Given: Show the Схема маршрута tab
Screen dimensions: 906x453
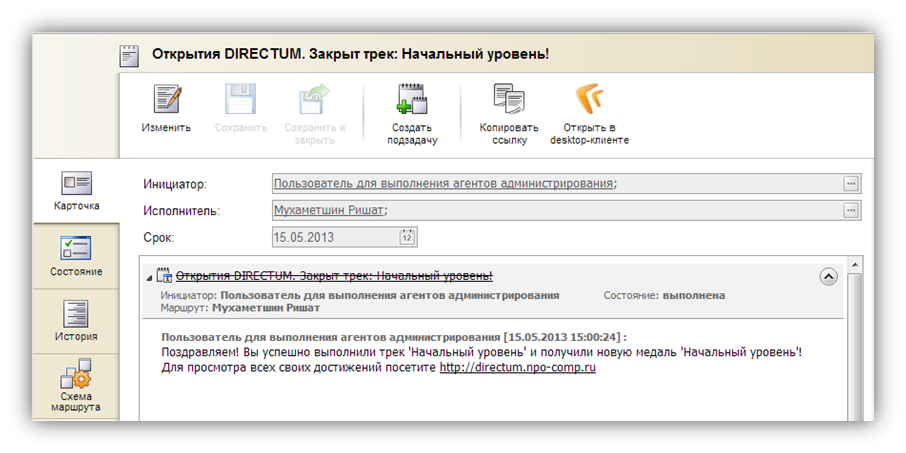Looking at the screenshot, I should coord(76,386).
